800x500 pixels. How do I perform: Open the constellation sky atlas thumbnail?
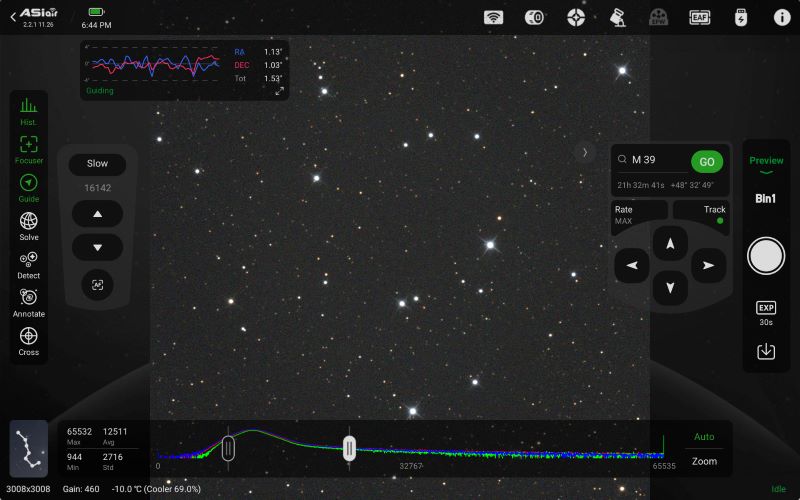point(29,448)
